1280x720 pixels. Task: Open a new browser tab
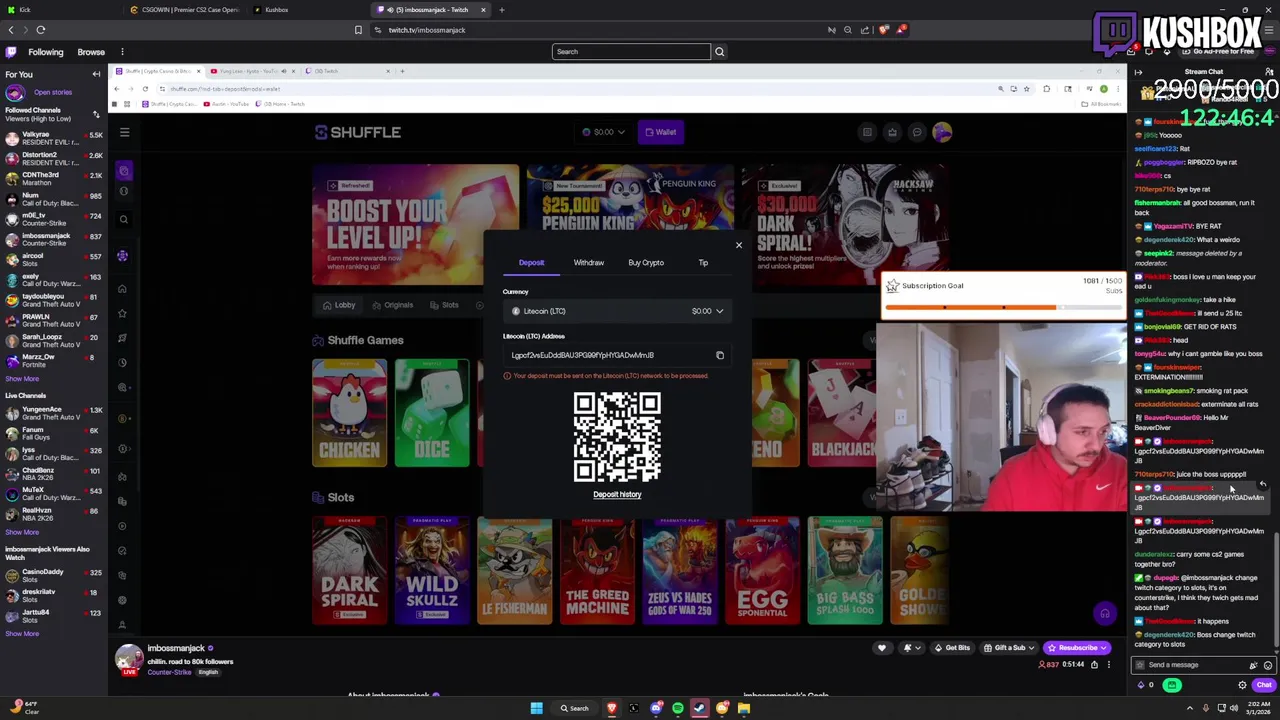point(502,10)
